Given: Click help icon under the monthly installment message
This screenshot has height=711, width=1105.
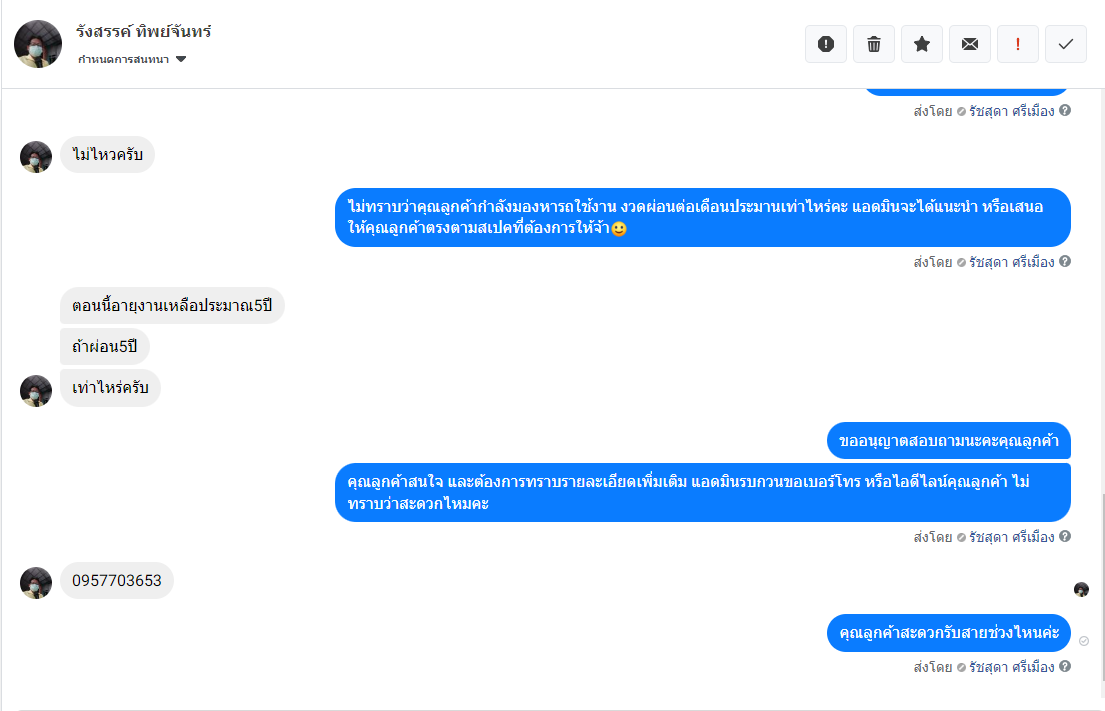Looking at the screenshot, I should (1065, 261).
